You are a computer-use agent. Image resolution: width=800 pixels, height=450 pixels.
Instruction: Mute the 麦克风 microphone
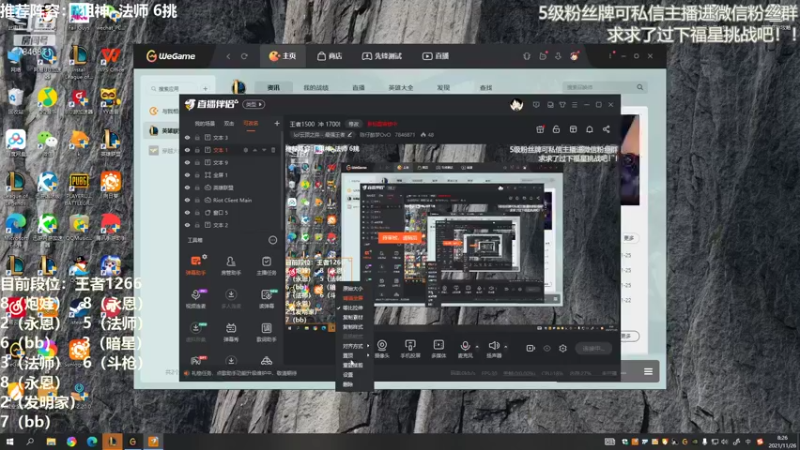(465, 349)
